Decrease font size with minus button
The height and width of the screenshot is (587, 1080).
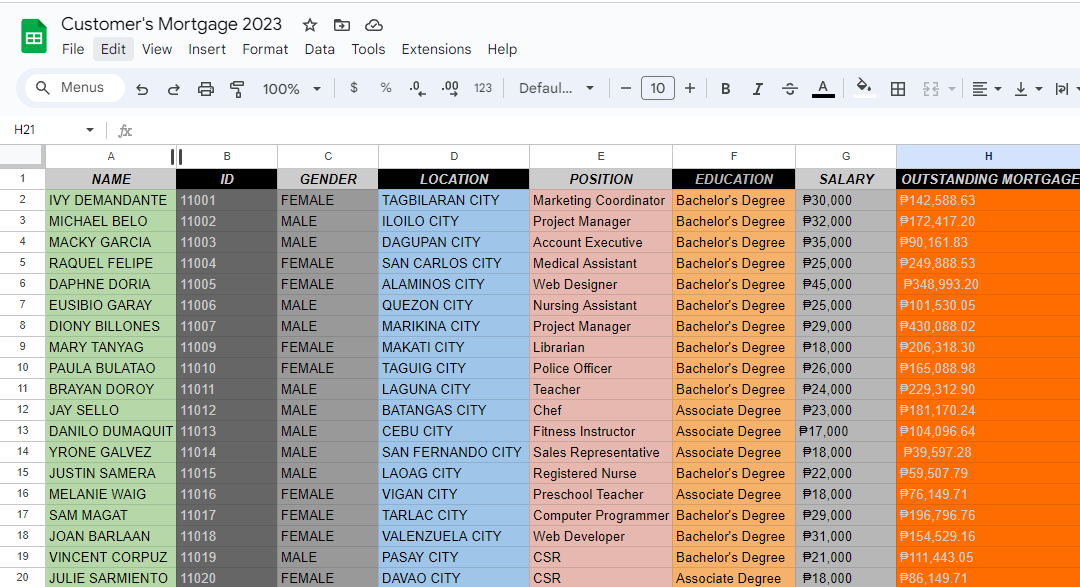pyautogui.click(x=625, y=88)
